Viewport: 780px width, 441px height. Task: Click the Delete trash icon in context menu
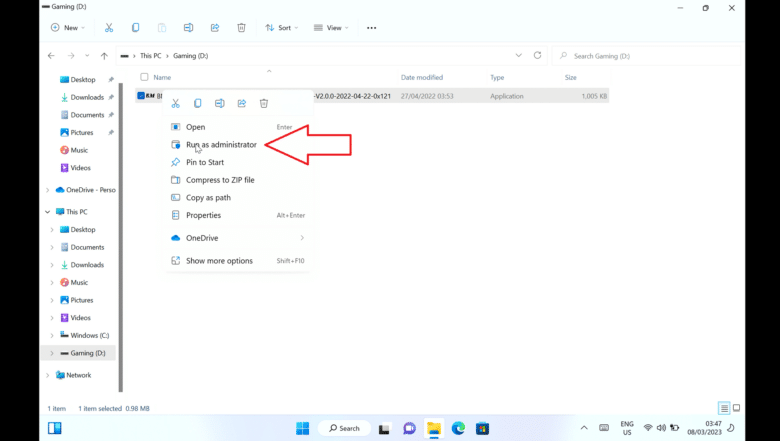click(264, 103)
